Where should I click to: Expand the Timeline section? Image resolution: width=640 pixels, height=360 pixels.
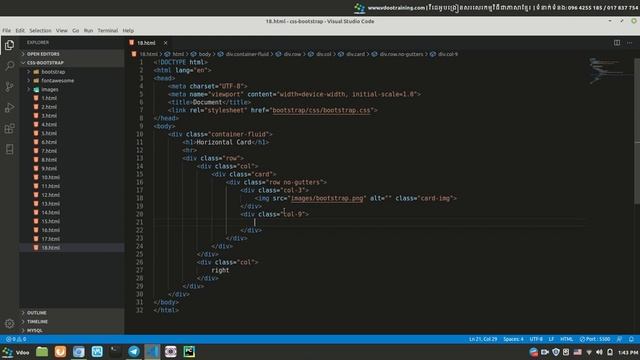point(71,322)
